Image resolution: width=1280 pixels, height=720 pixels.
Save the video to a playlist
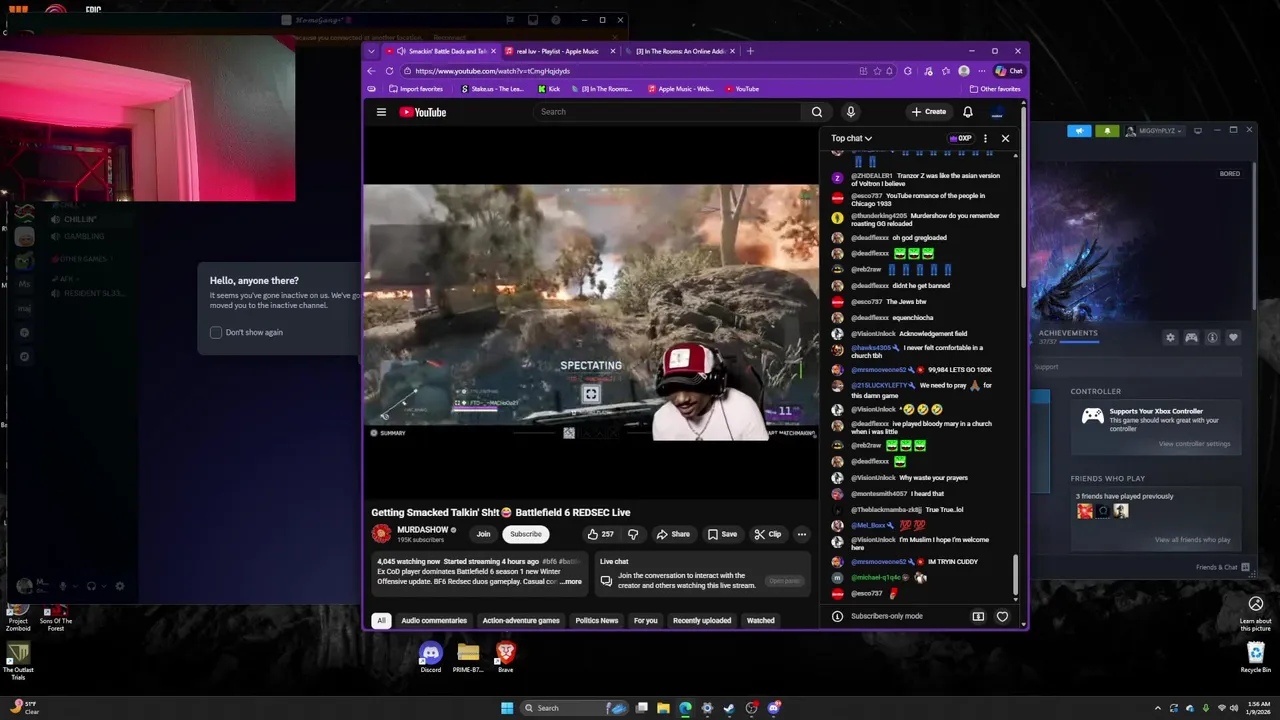[722, 534]
